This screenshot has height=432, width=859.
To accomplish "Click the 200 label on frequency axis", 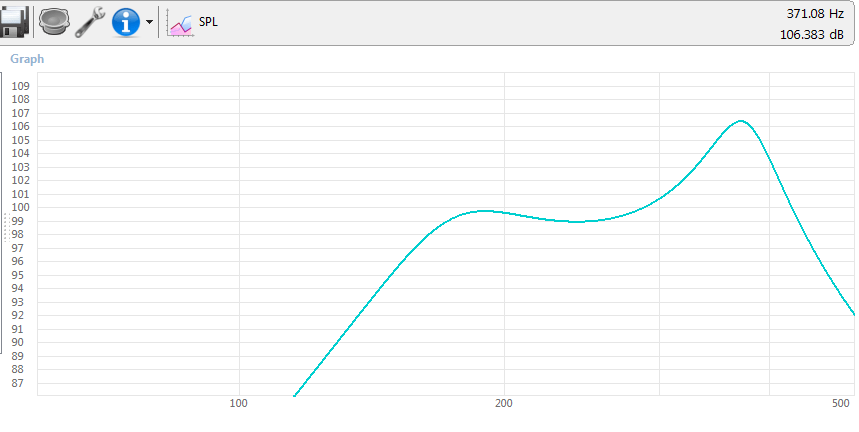I will 503,404.
